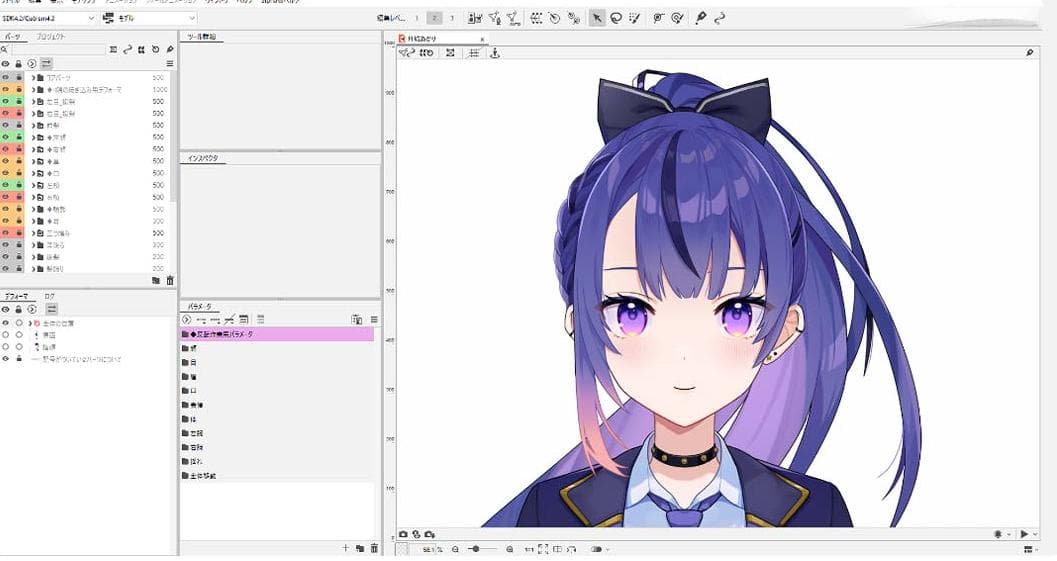Click the trash icon in the Parts panel
This screenshot has height=561, width=1057.
coord(170,280)
